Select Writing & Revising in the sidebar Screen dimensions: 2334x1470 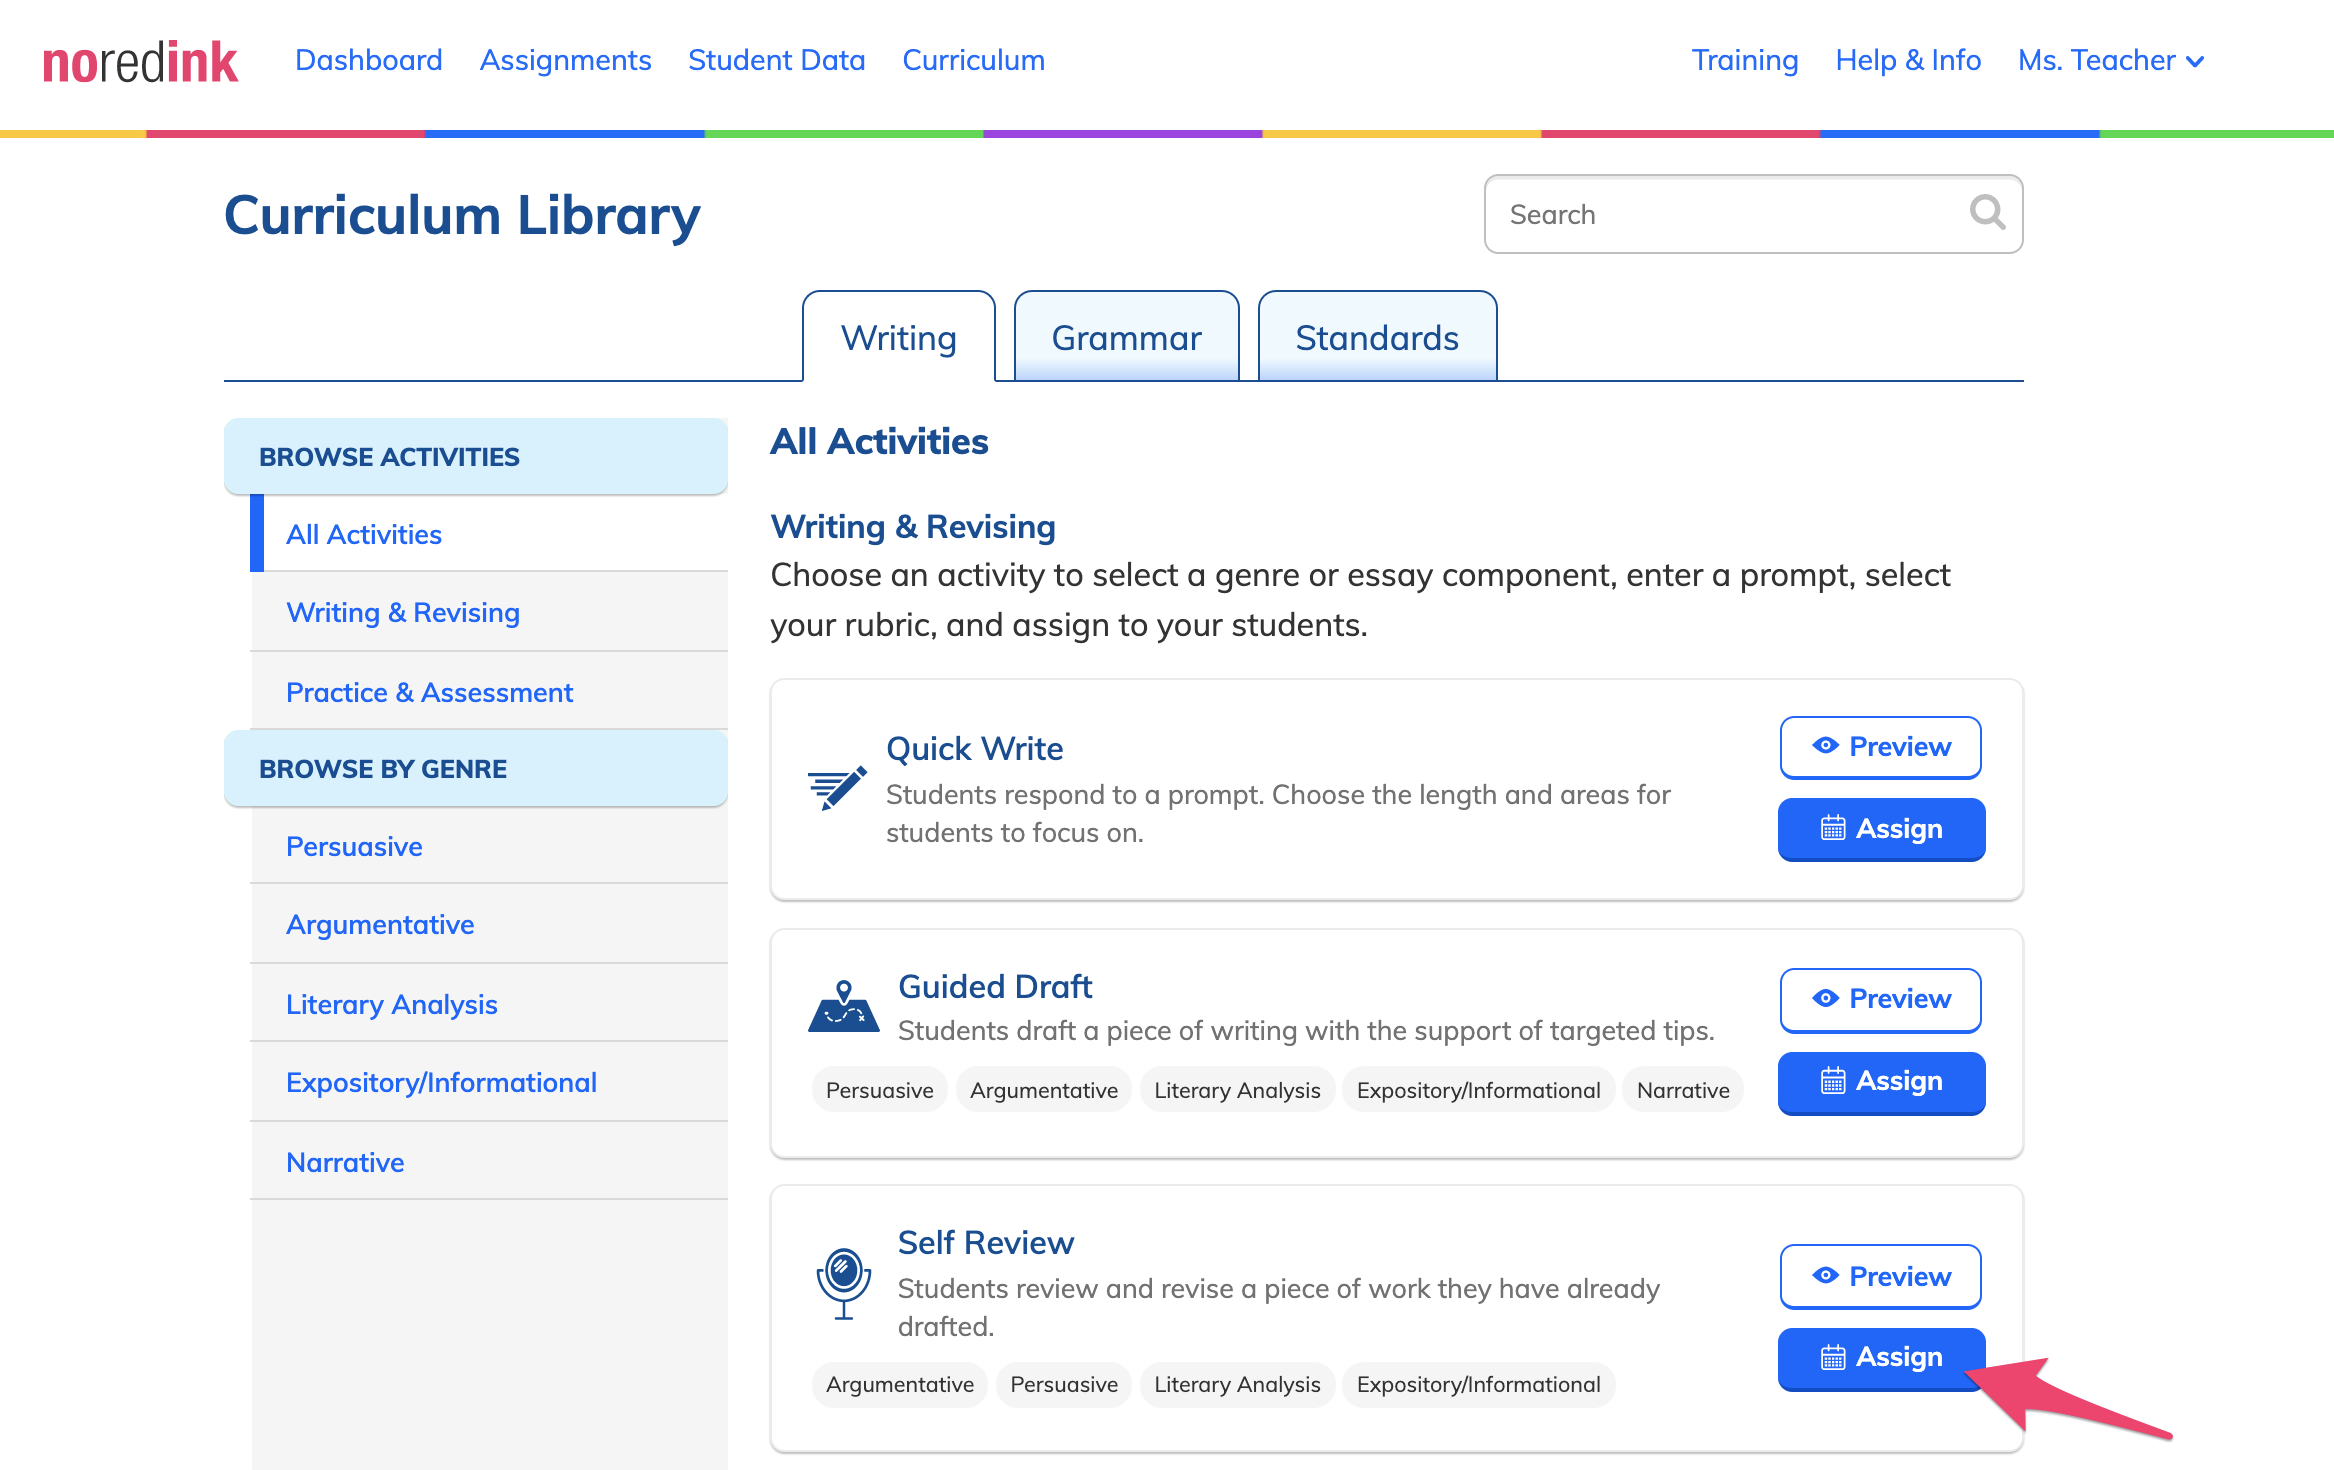click(489, 612)
